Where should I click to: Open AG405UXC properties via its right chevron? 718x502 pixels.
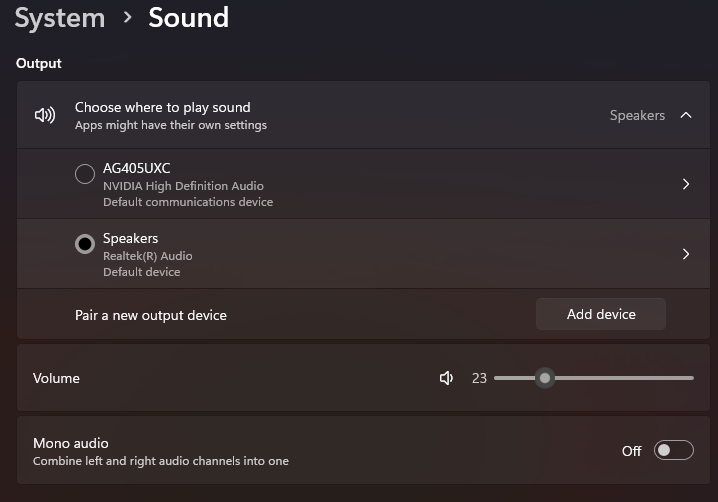[x=686, y=184]
